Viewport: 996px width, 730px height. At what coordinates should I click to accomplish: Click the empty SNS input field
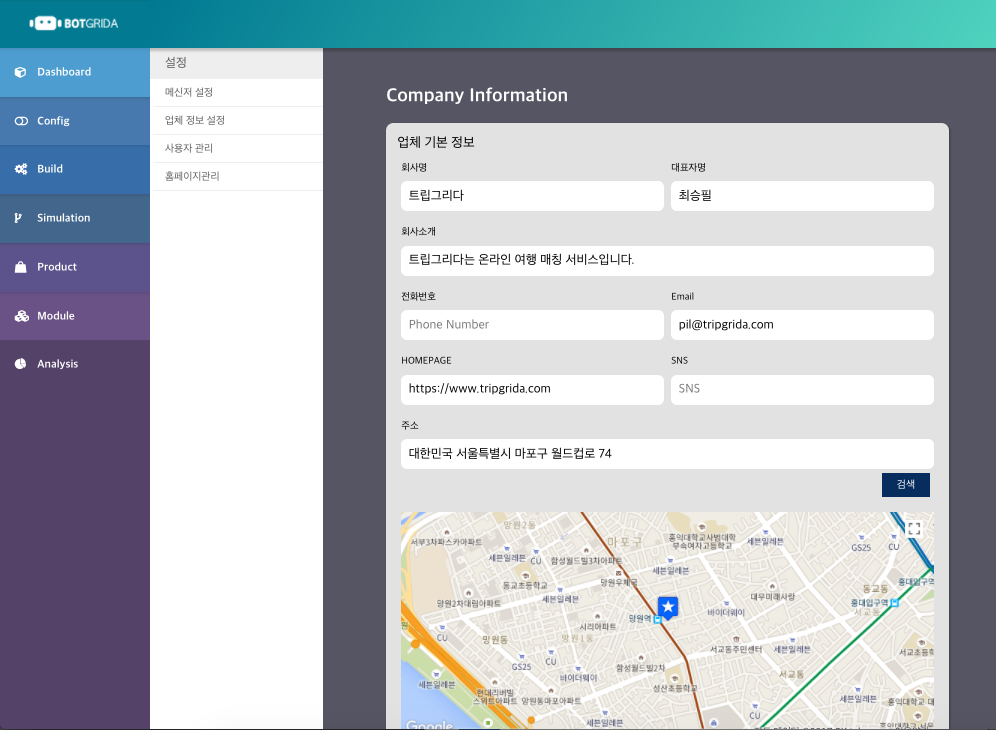click(802, 389)
